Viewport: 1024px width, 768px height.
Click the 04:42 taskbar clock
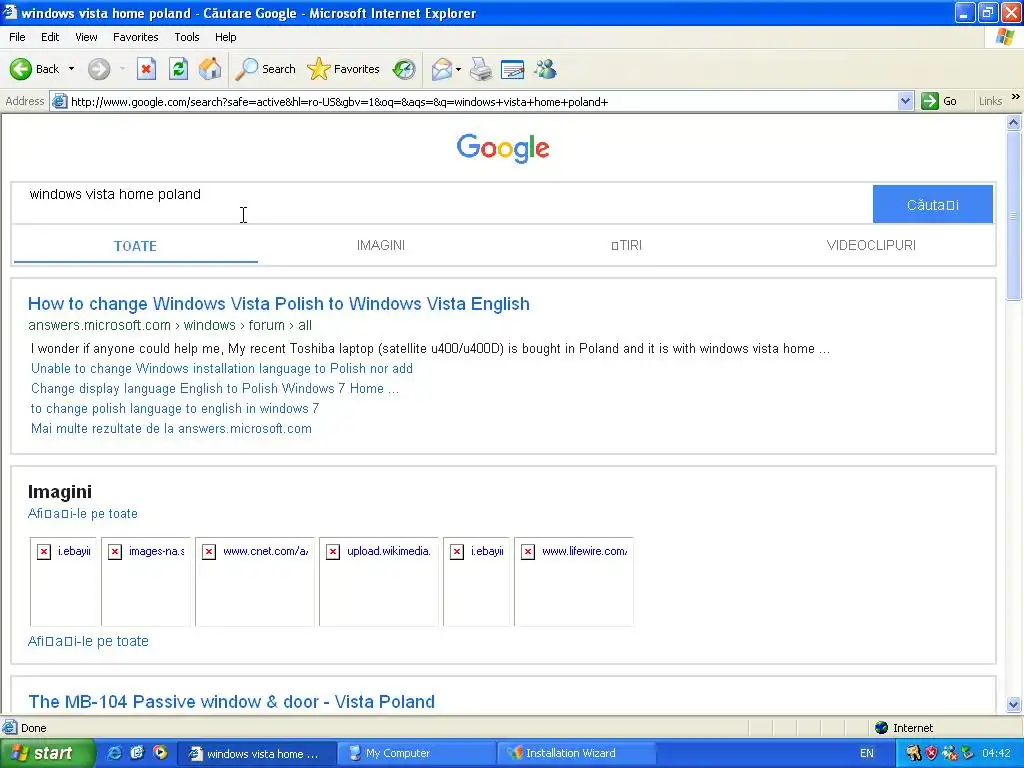[997, 753]
